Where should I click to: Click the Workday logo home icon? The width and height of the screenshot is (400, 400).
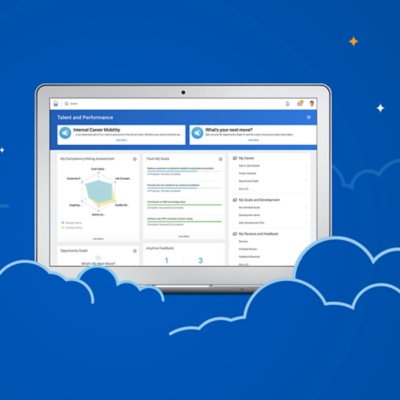(x=56, y=104)
